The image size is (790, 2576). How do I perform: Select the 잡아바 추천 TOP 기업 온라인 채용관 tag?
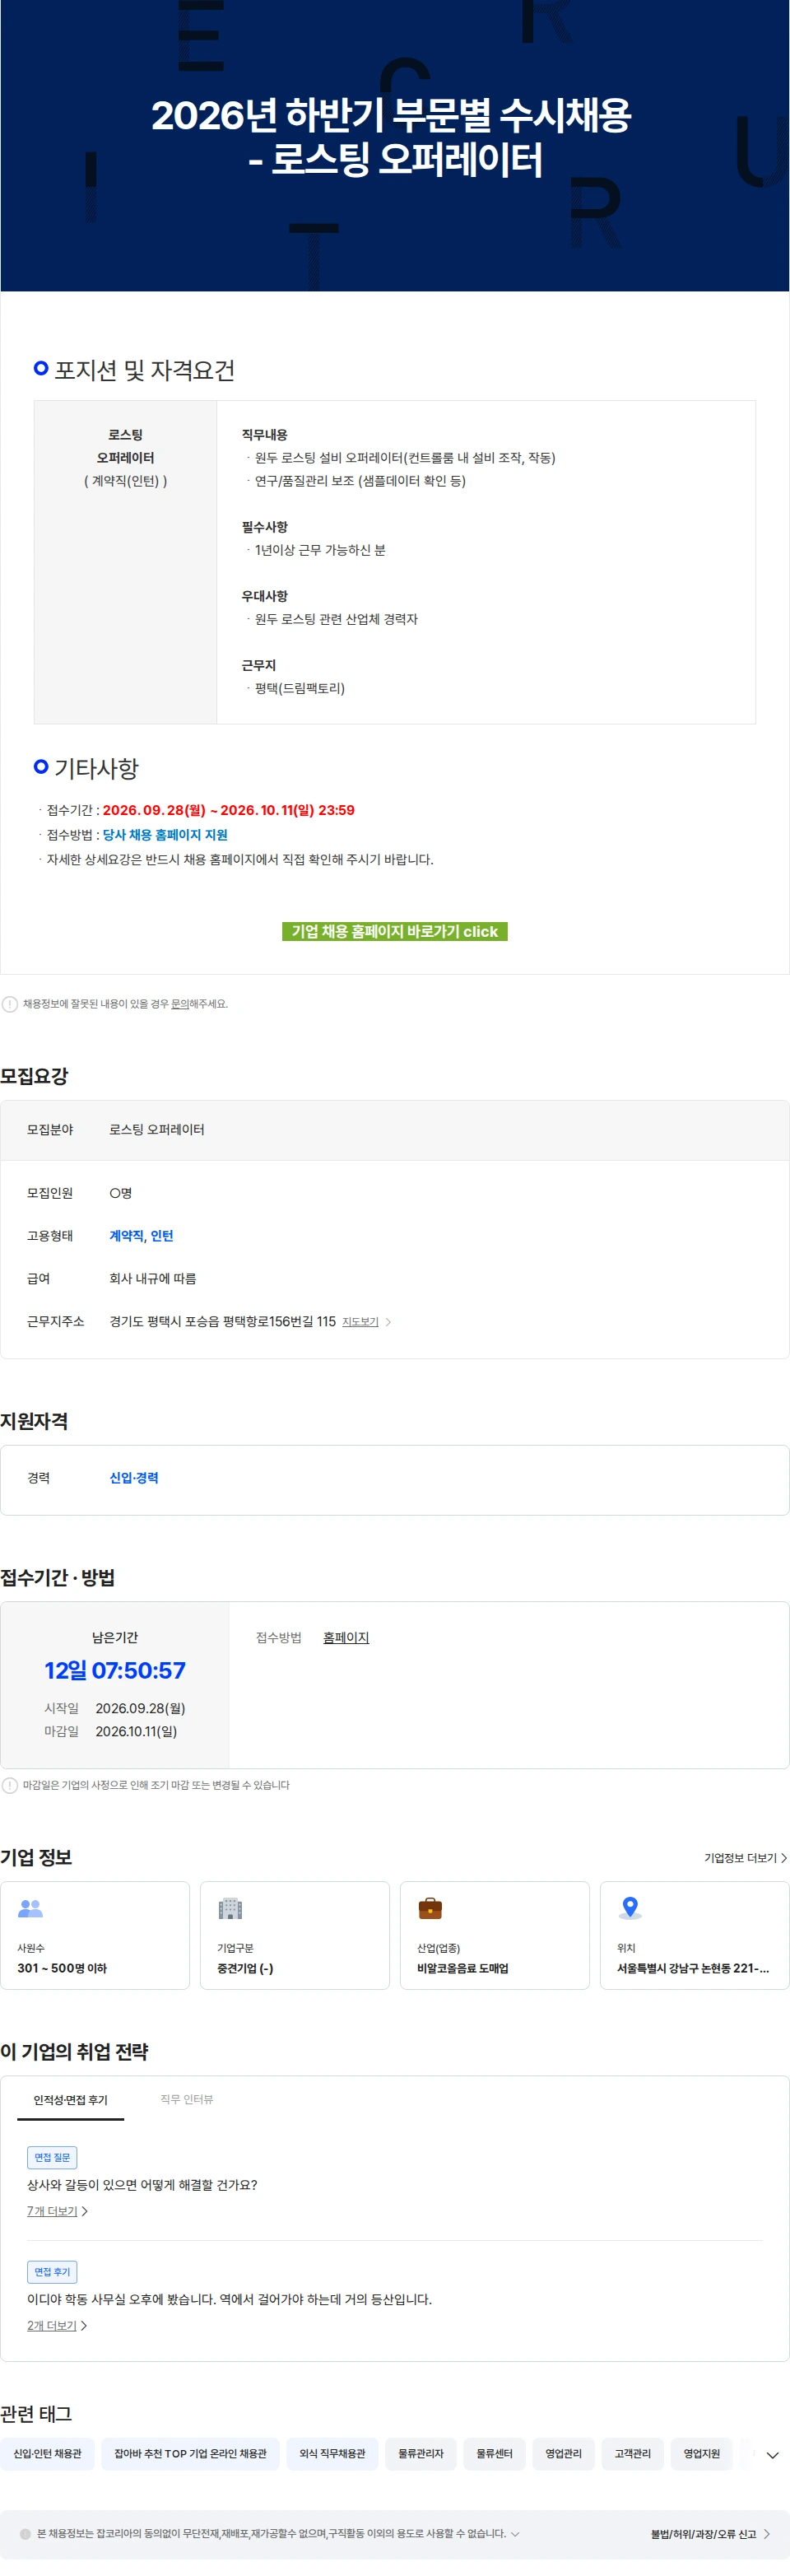[190, 2454]
